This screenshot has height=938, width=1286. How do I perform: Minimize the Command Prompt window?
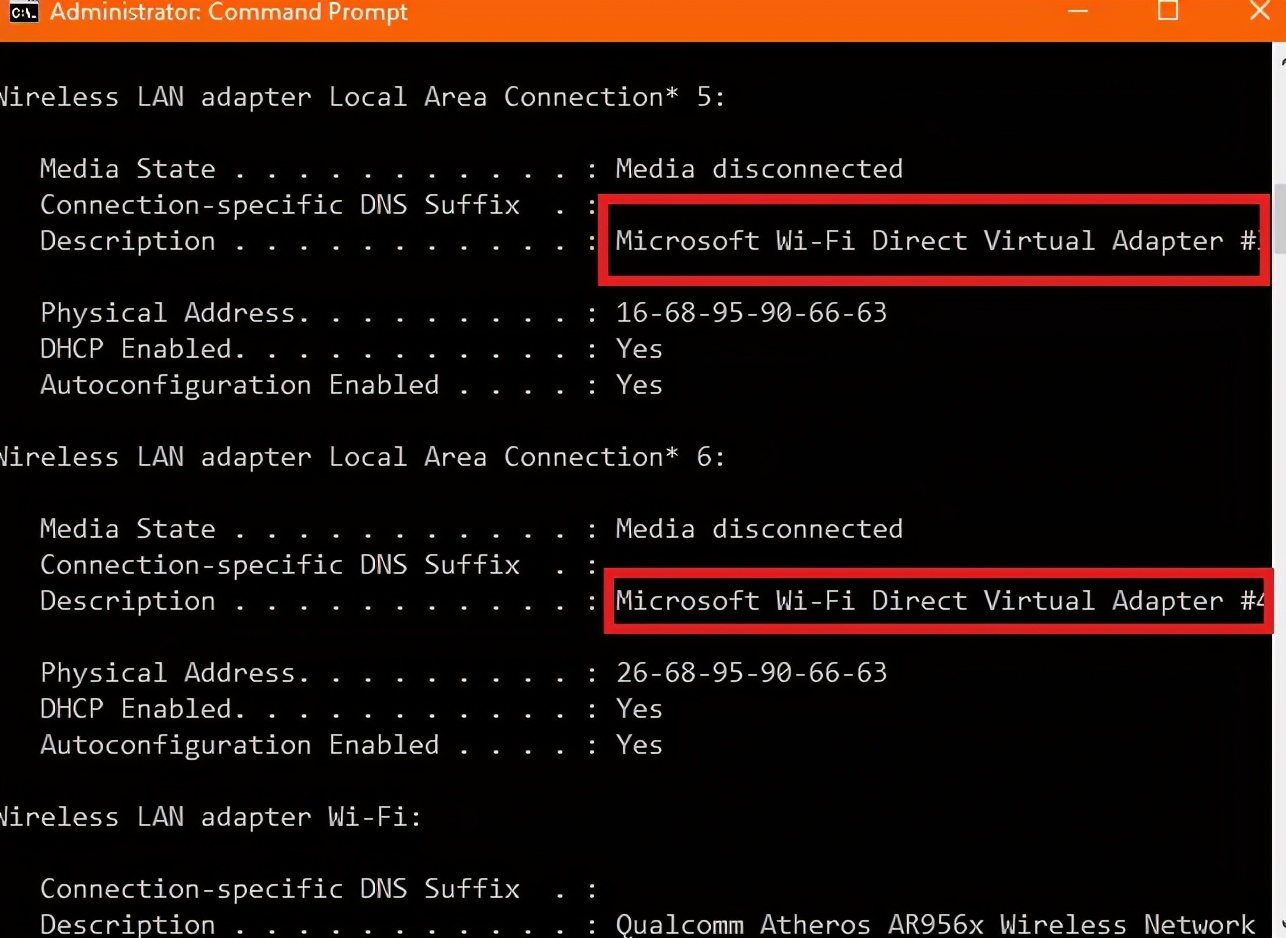point(1076,12)
